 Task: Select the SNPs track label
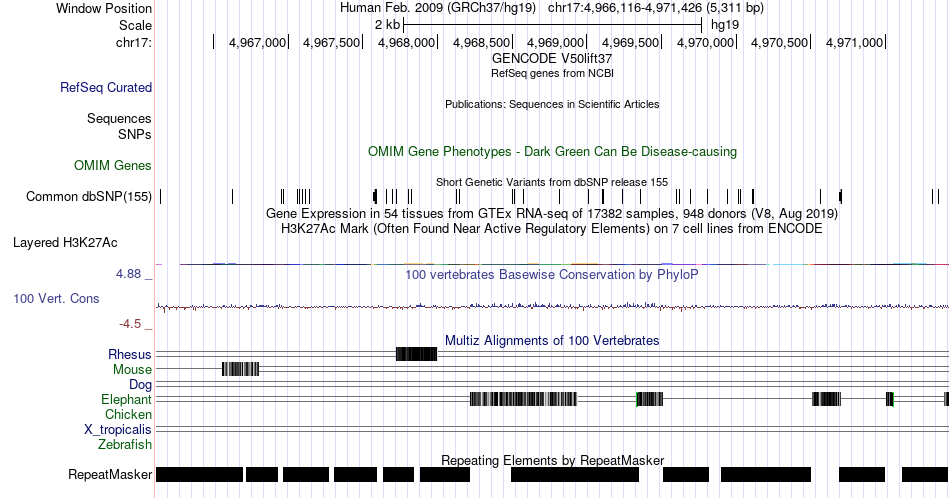pos(135,134)
